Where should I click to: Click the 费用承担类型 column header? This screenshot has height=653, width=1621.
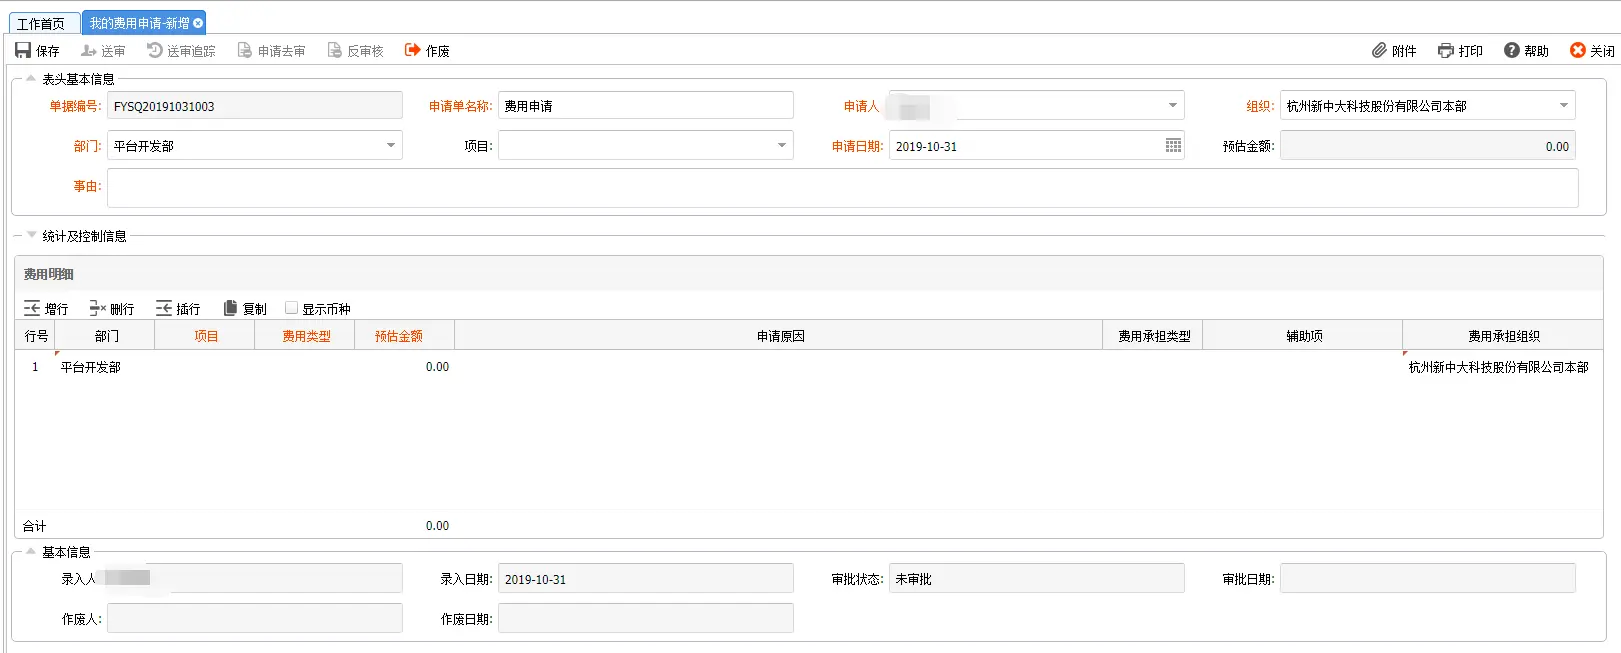[1153, 335]
